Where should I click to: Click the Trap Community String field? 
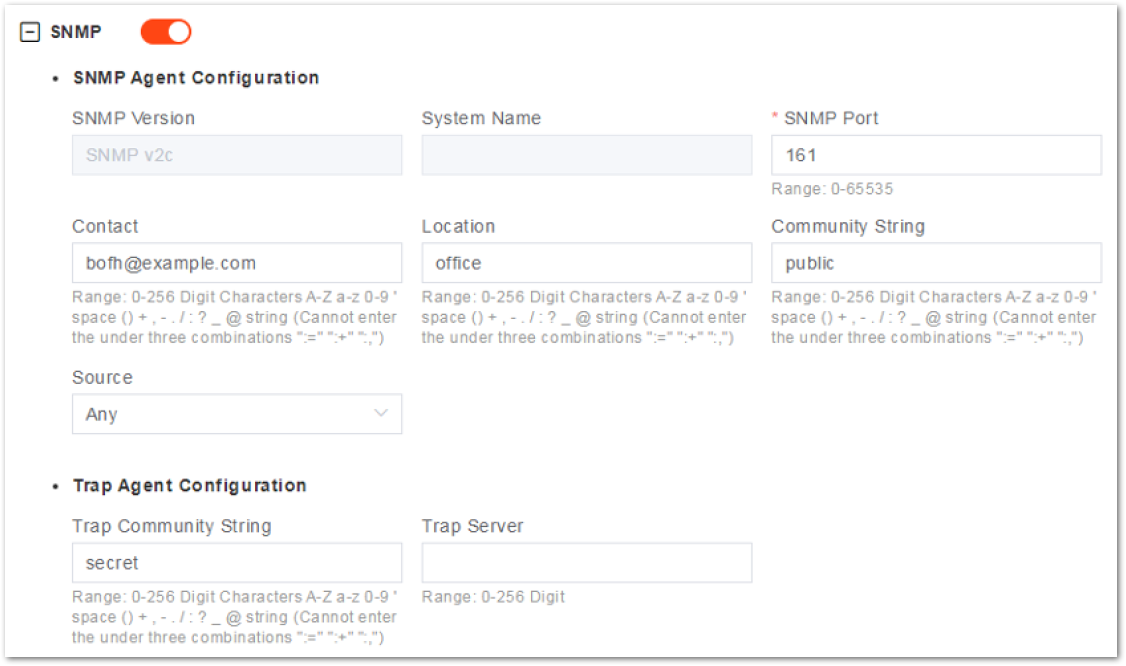click(x=237, y=563)
